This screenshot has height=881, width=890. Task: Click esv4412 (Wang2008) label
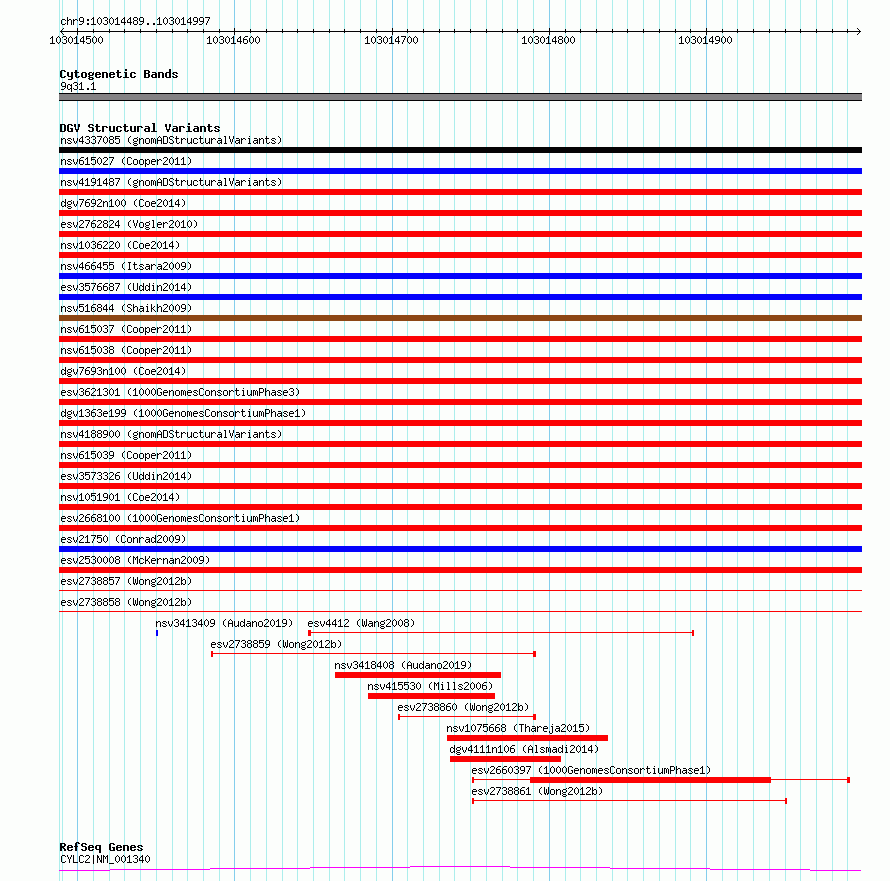pos(361,623)
